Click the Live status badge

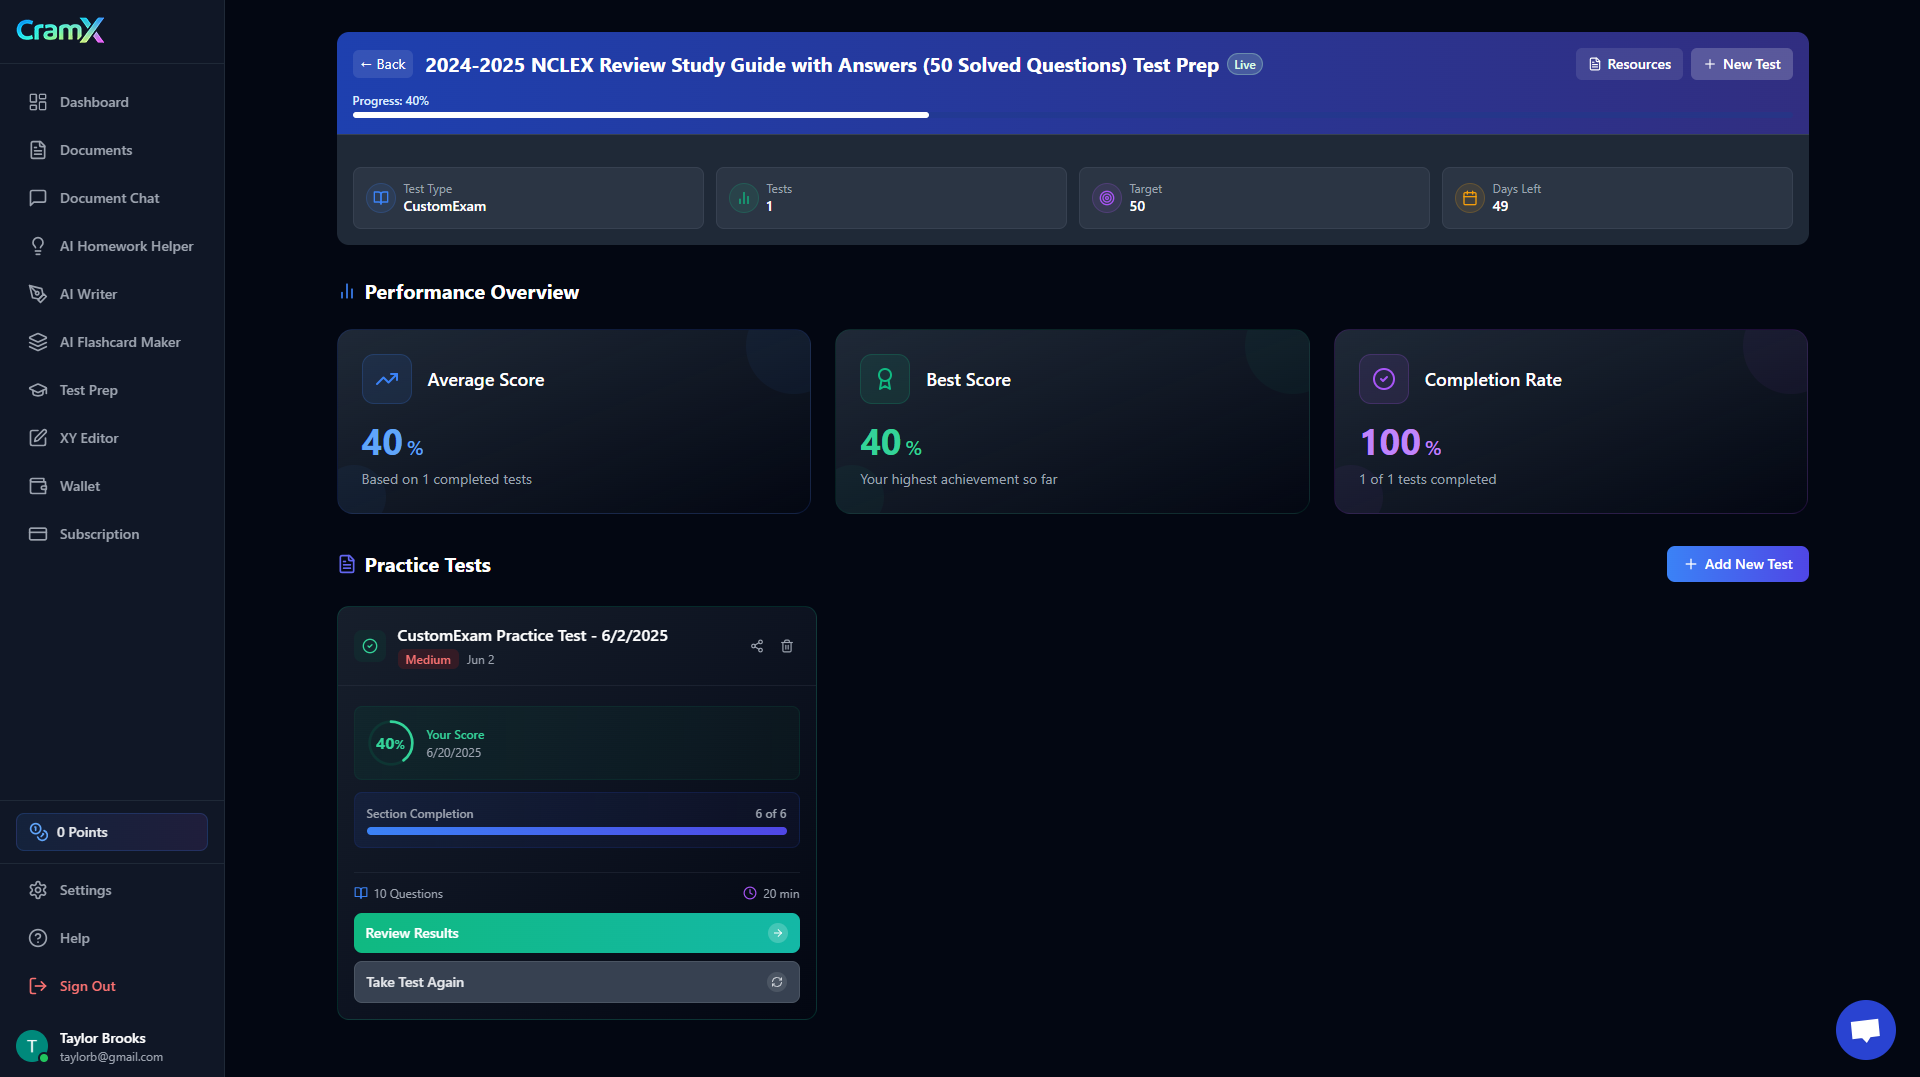pos(1245,65)
